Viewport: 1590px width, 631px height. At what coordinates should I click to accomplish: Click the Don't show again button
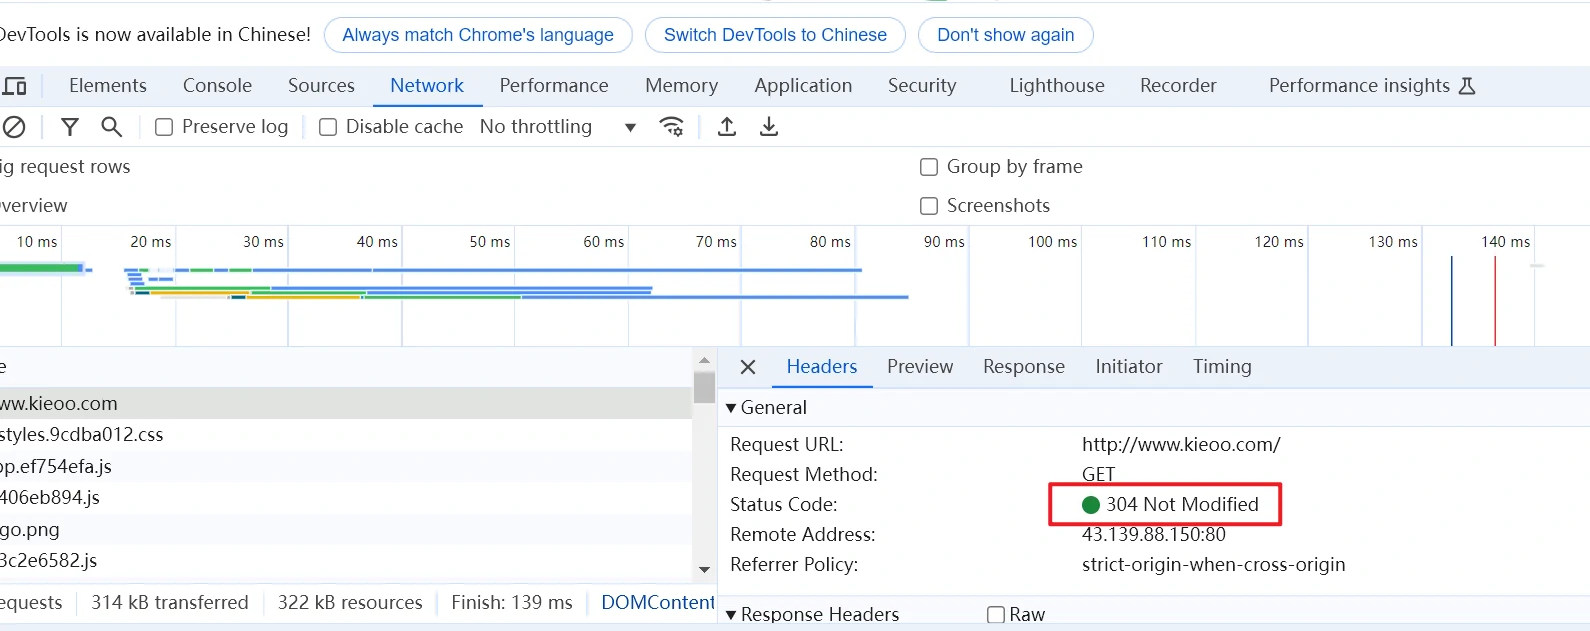coord(1005,35)
